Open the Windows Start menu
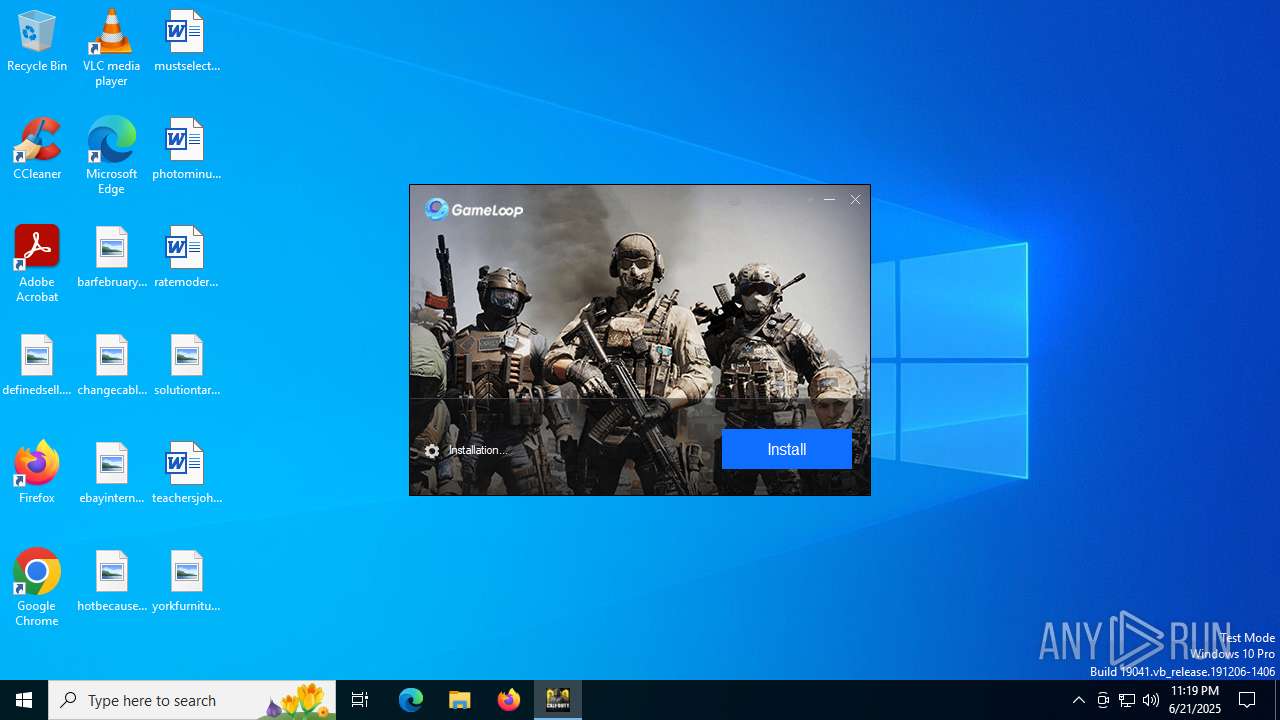 pos(24,700)
